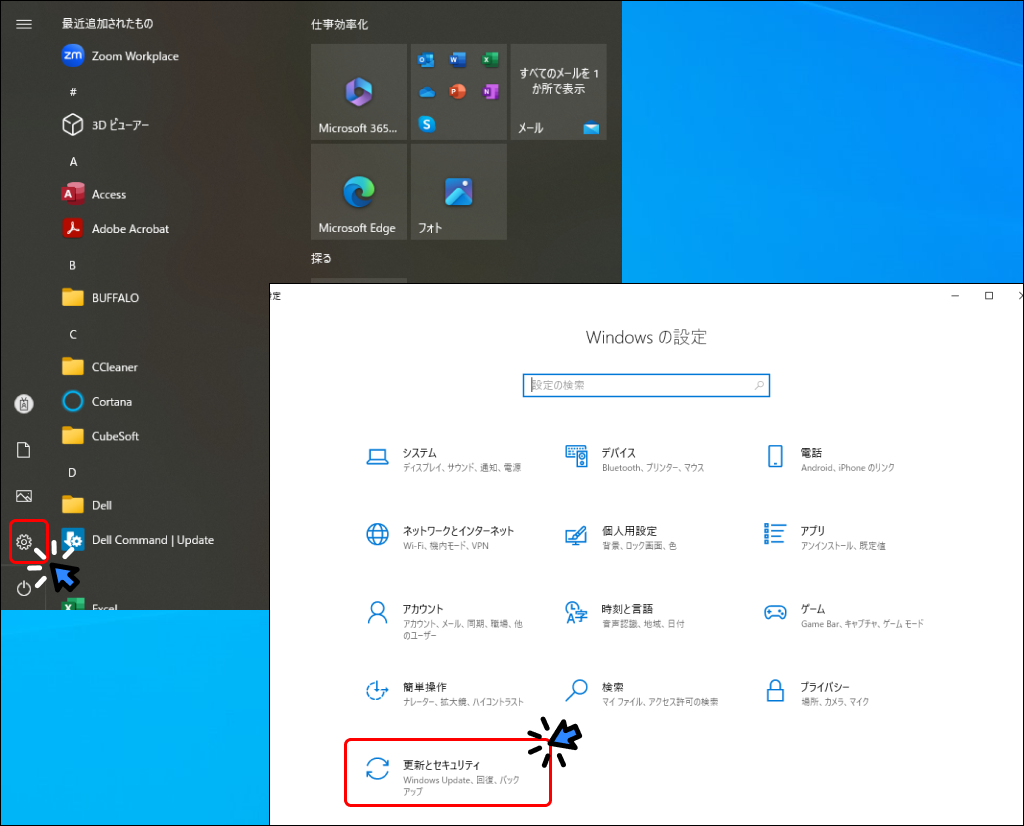Expand the Start menu hamburger icon
1024x826 pixels.
[x=24, y=24]
